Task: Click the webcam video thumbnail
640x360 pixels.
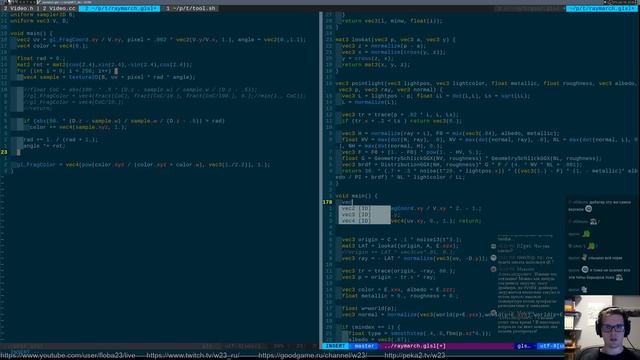Action: click(x=602, y=327)
